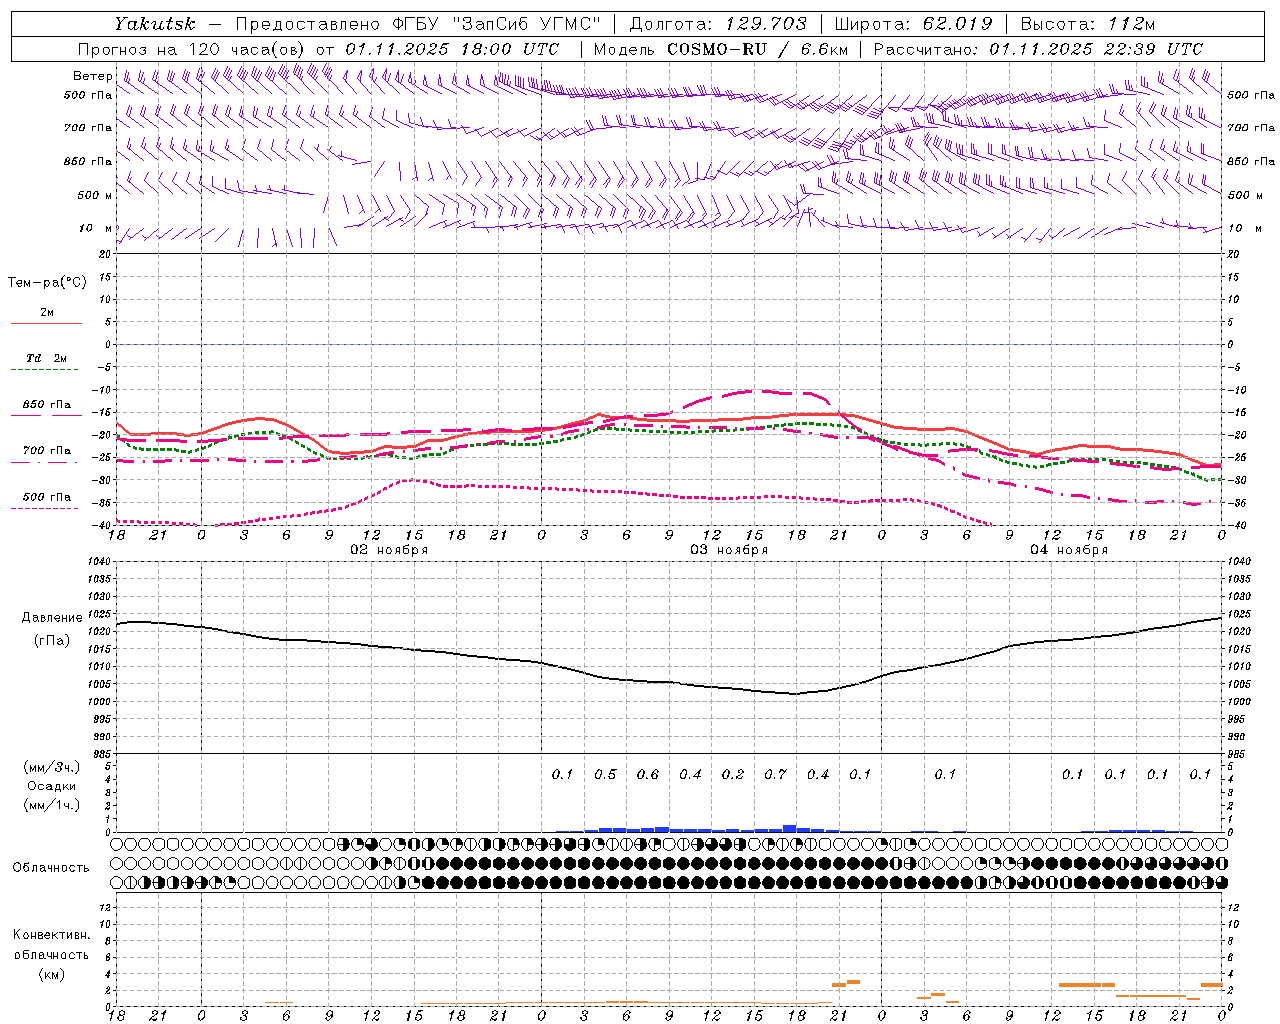Click the 'Ветер' wind panel label
1280x1024 pixels.
pyautogui.click(x=93, y=76)
